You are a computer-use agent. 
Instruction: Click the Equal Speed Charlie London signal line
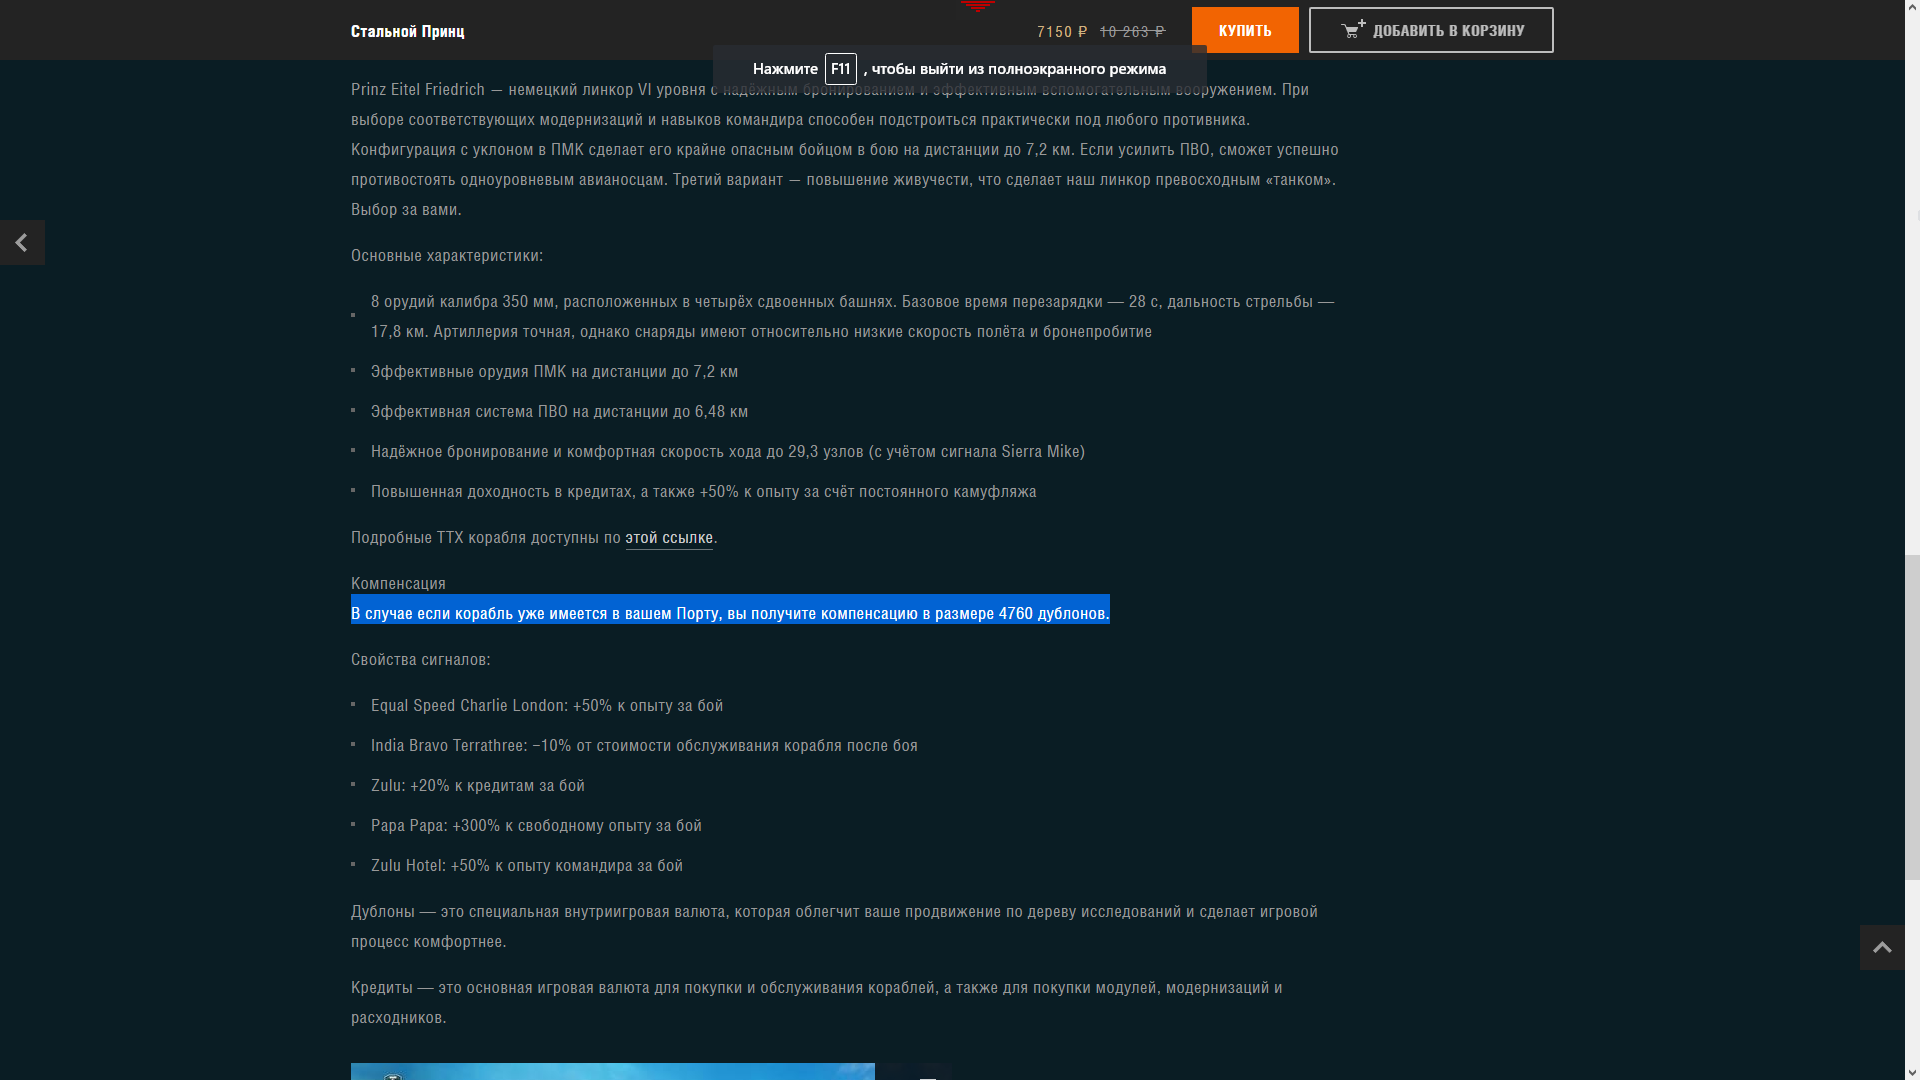[x=547, y=705]
